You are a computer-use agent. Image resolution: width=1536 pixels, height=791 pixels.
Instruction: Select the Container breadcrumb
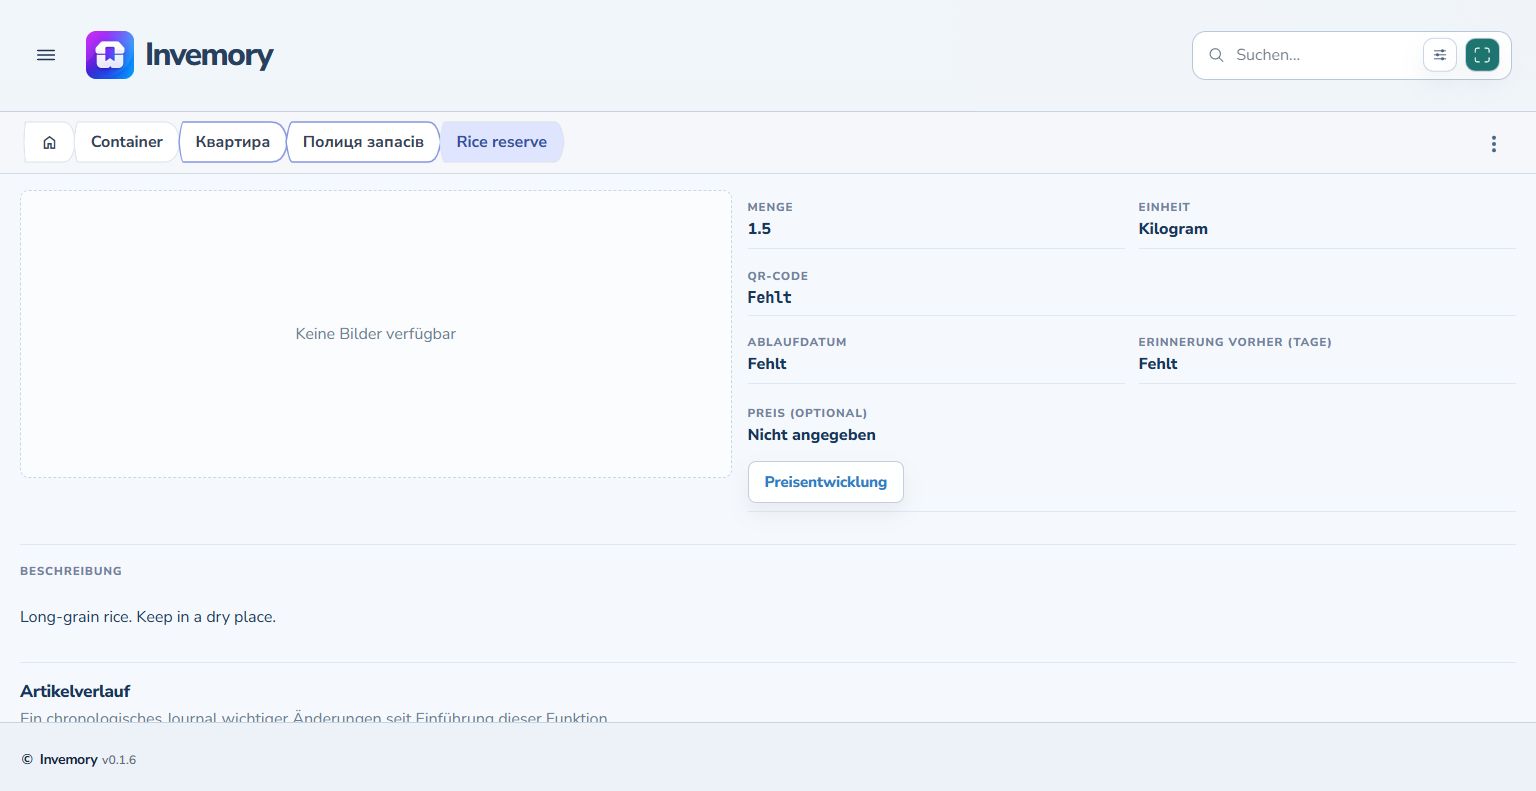pyautogui.click(x=127, y=142)
